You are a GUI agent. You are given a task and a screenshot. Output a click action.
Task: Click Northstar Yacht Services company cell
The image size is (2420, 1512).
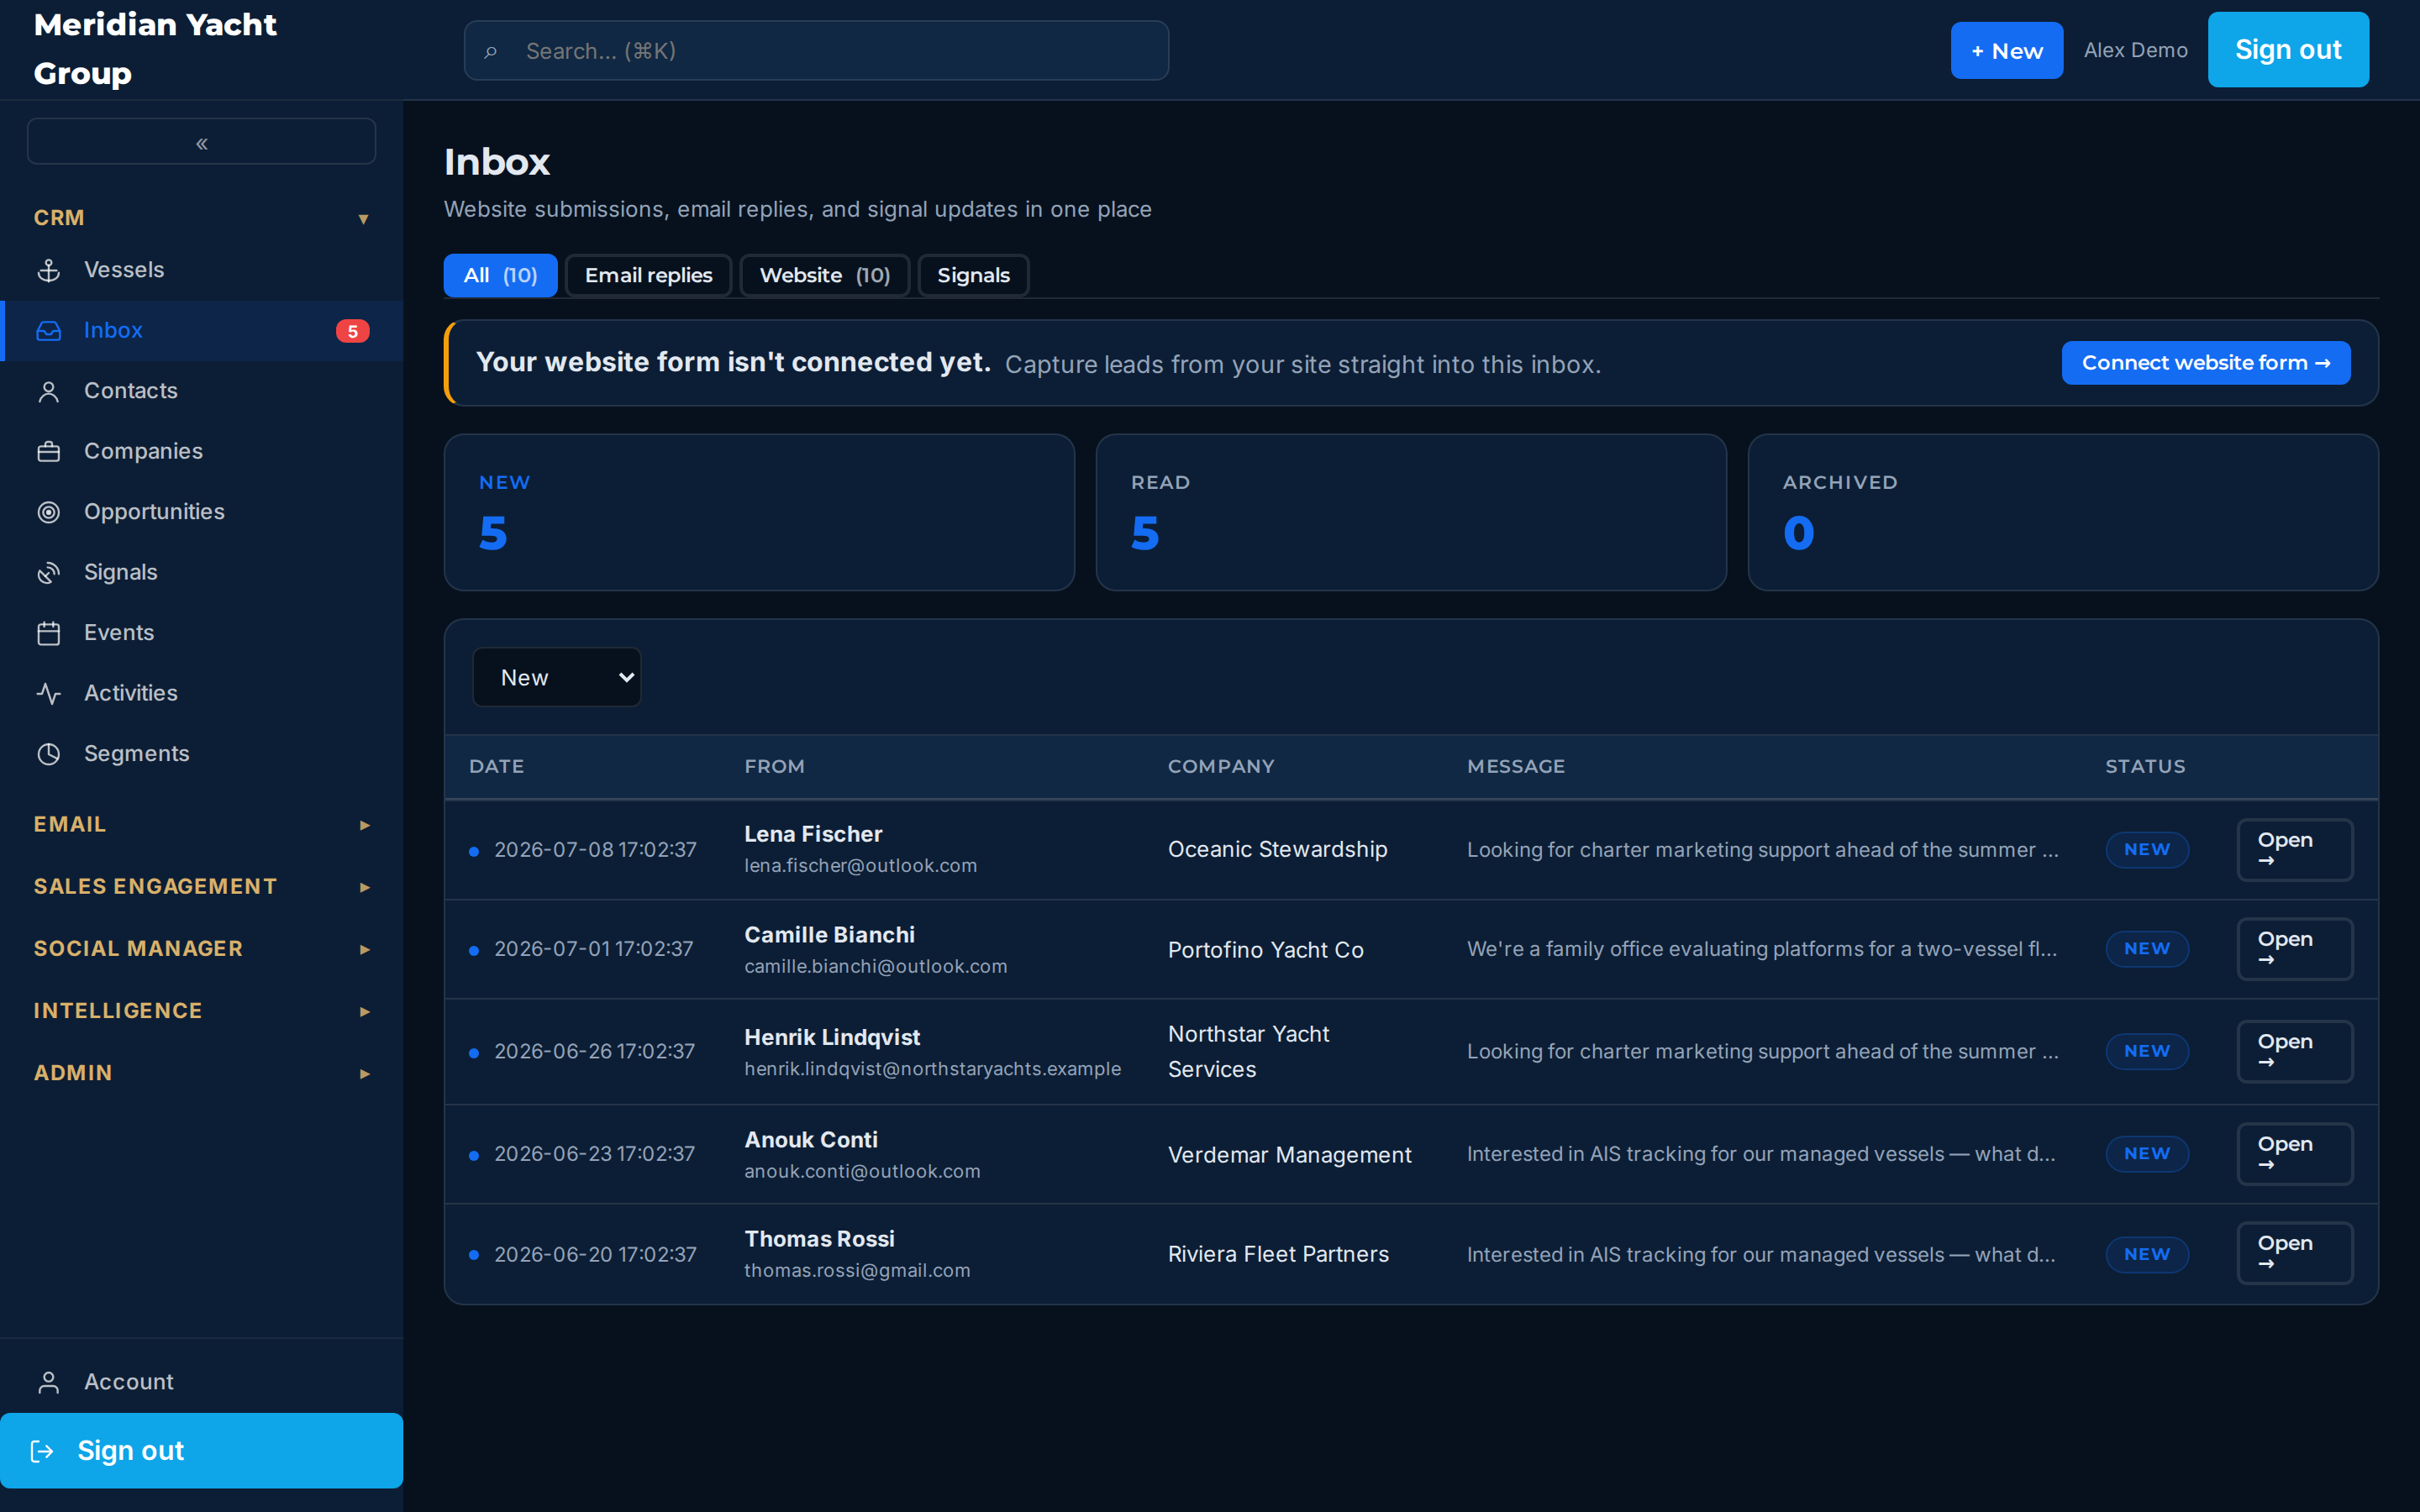pyautogui.click(x=1248, y=1052)
